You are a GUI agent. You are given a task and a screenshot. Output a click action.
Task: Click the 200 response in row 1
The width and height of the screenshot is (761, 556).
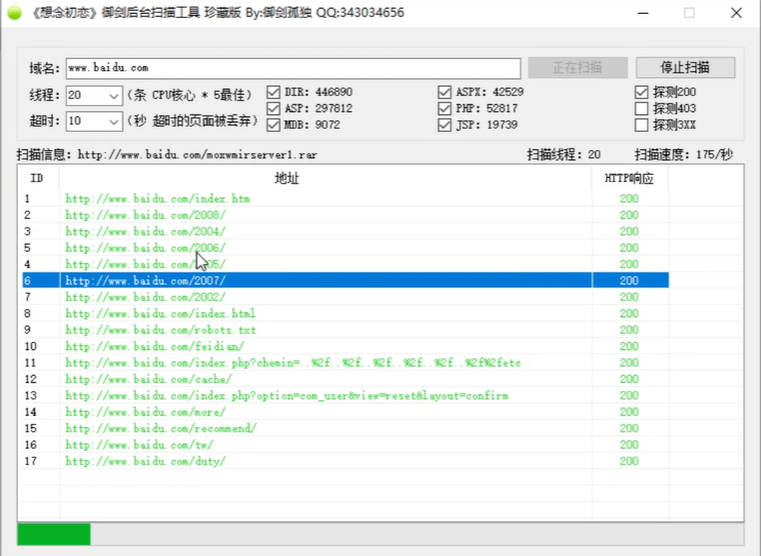click(629, 198)
